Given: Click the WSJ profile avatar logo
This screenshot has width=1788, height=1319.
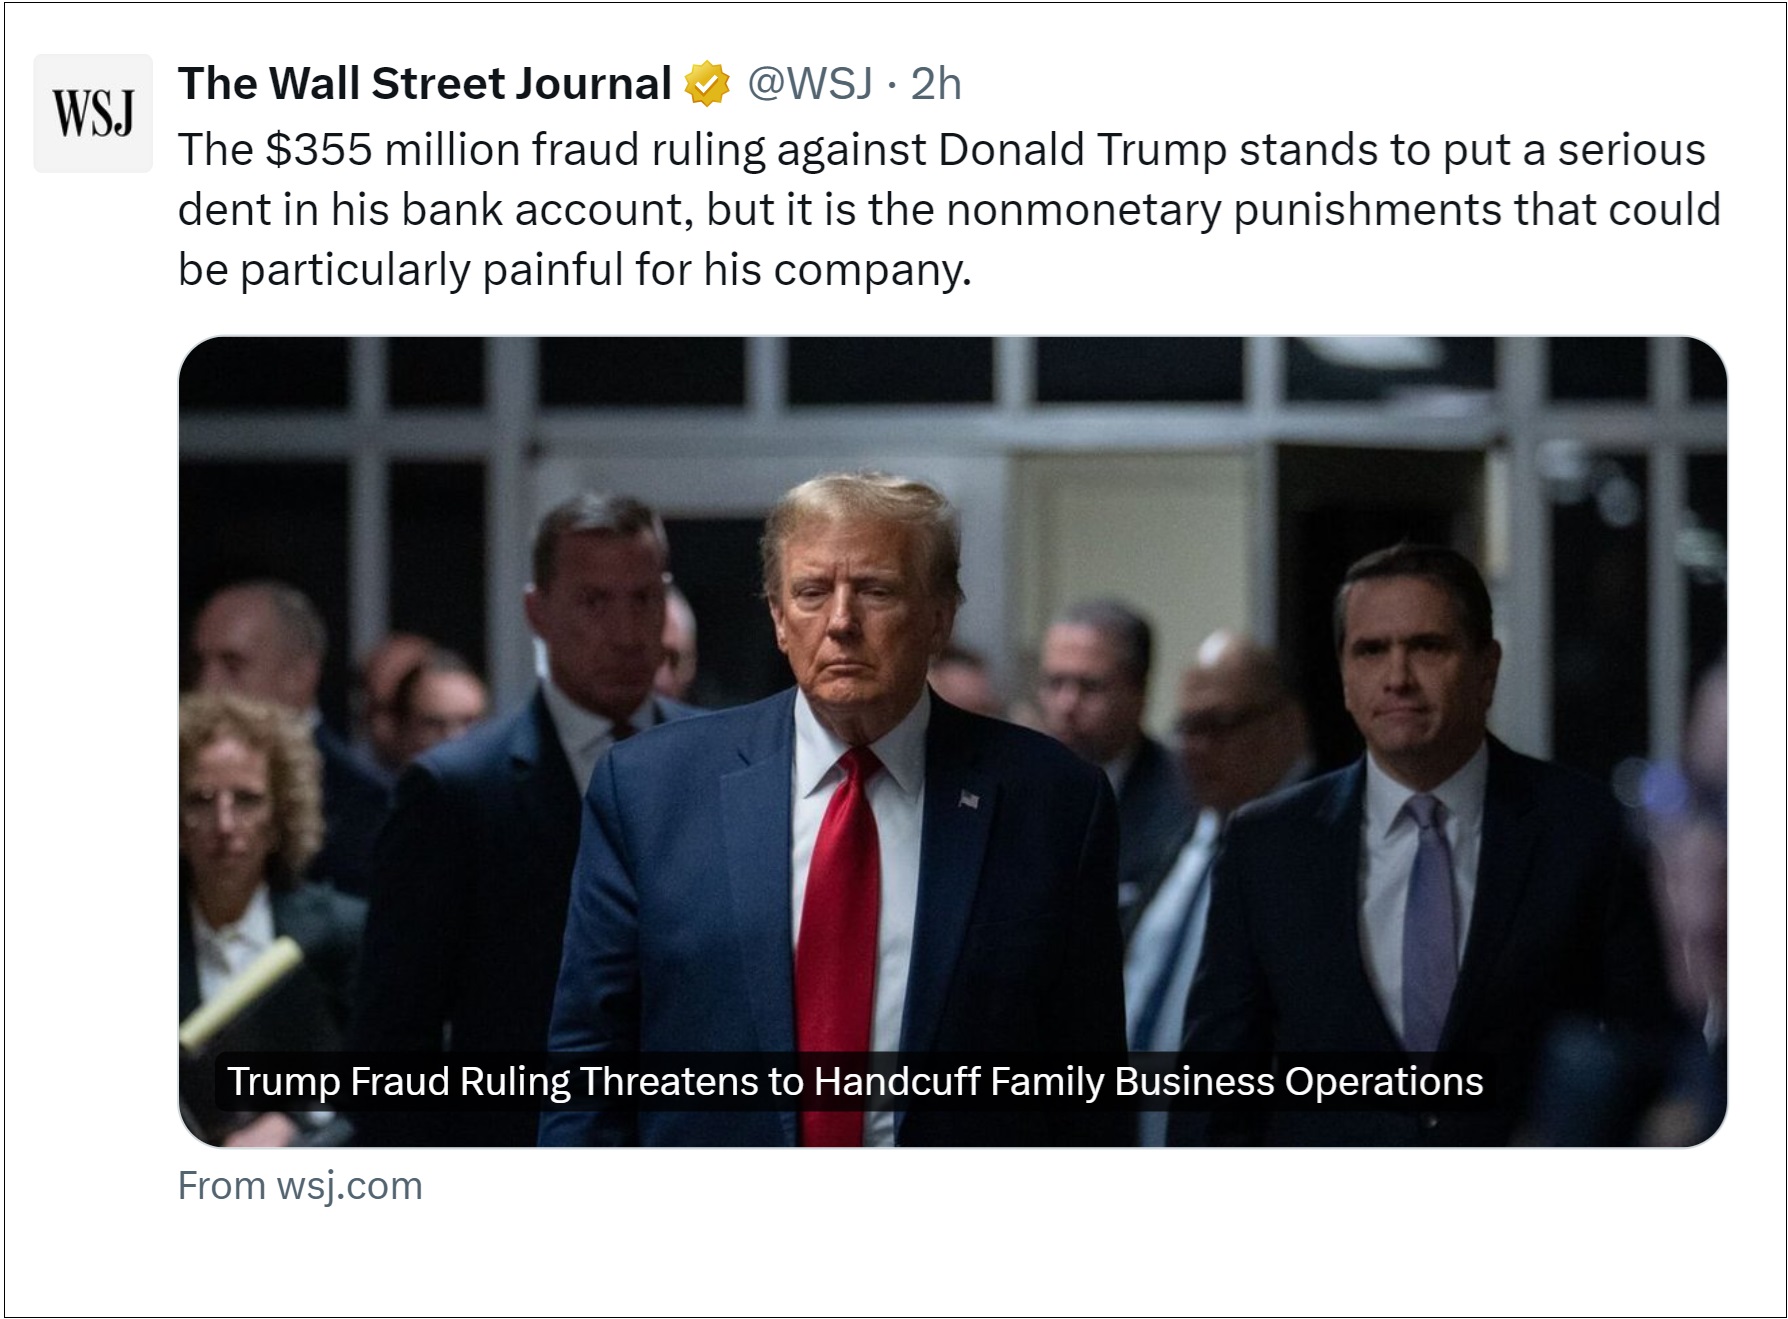Looking at the screenshot, I should pyautogui.click(x=93, y=113).
